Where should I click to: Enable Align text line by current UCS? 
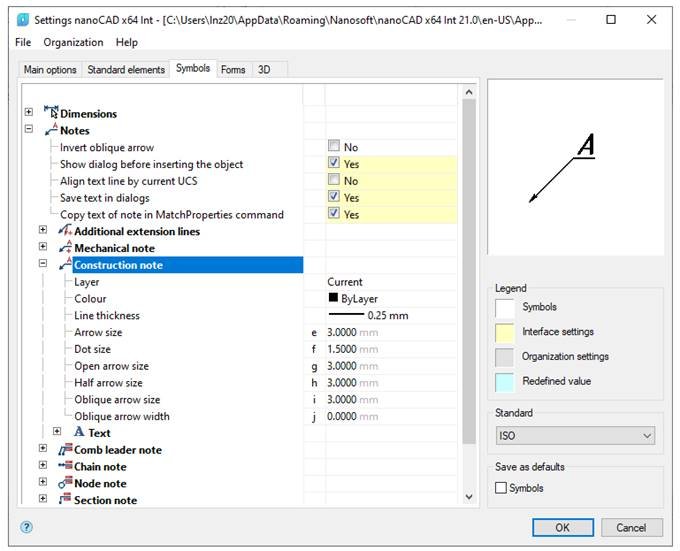pos(333,179)
